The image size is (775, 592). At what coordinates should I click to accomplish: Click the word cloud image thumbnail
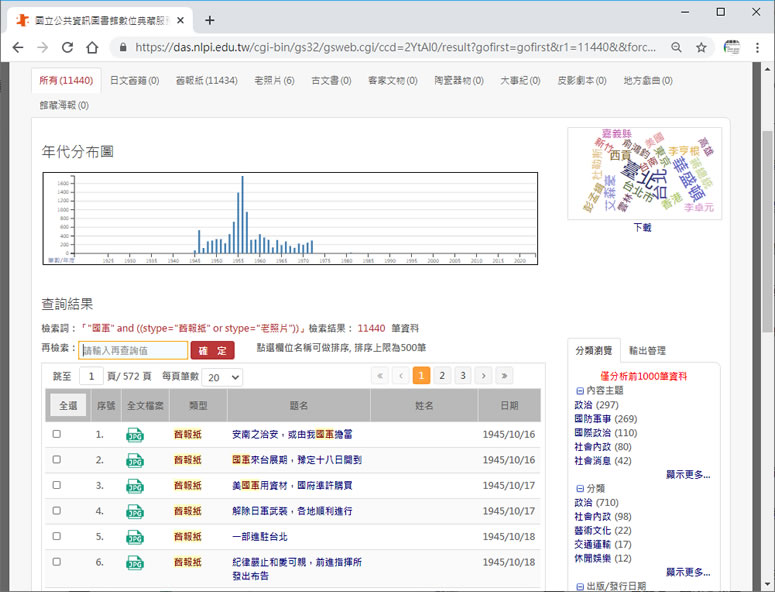coord(645,173)
